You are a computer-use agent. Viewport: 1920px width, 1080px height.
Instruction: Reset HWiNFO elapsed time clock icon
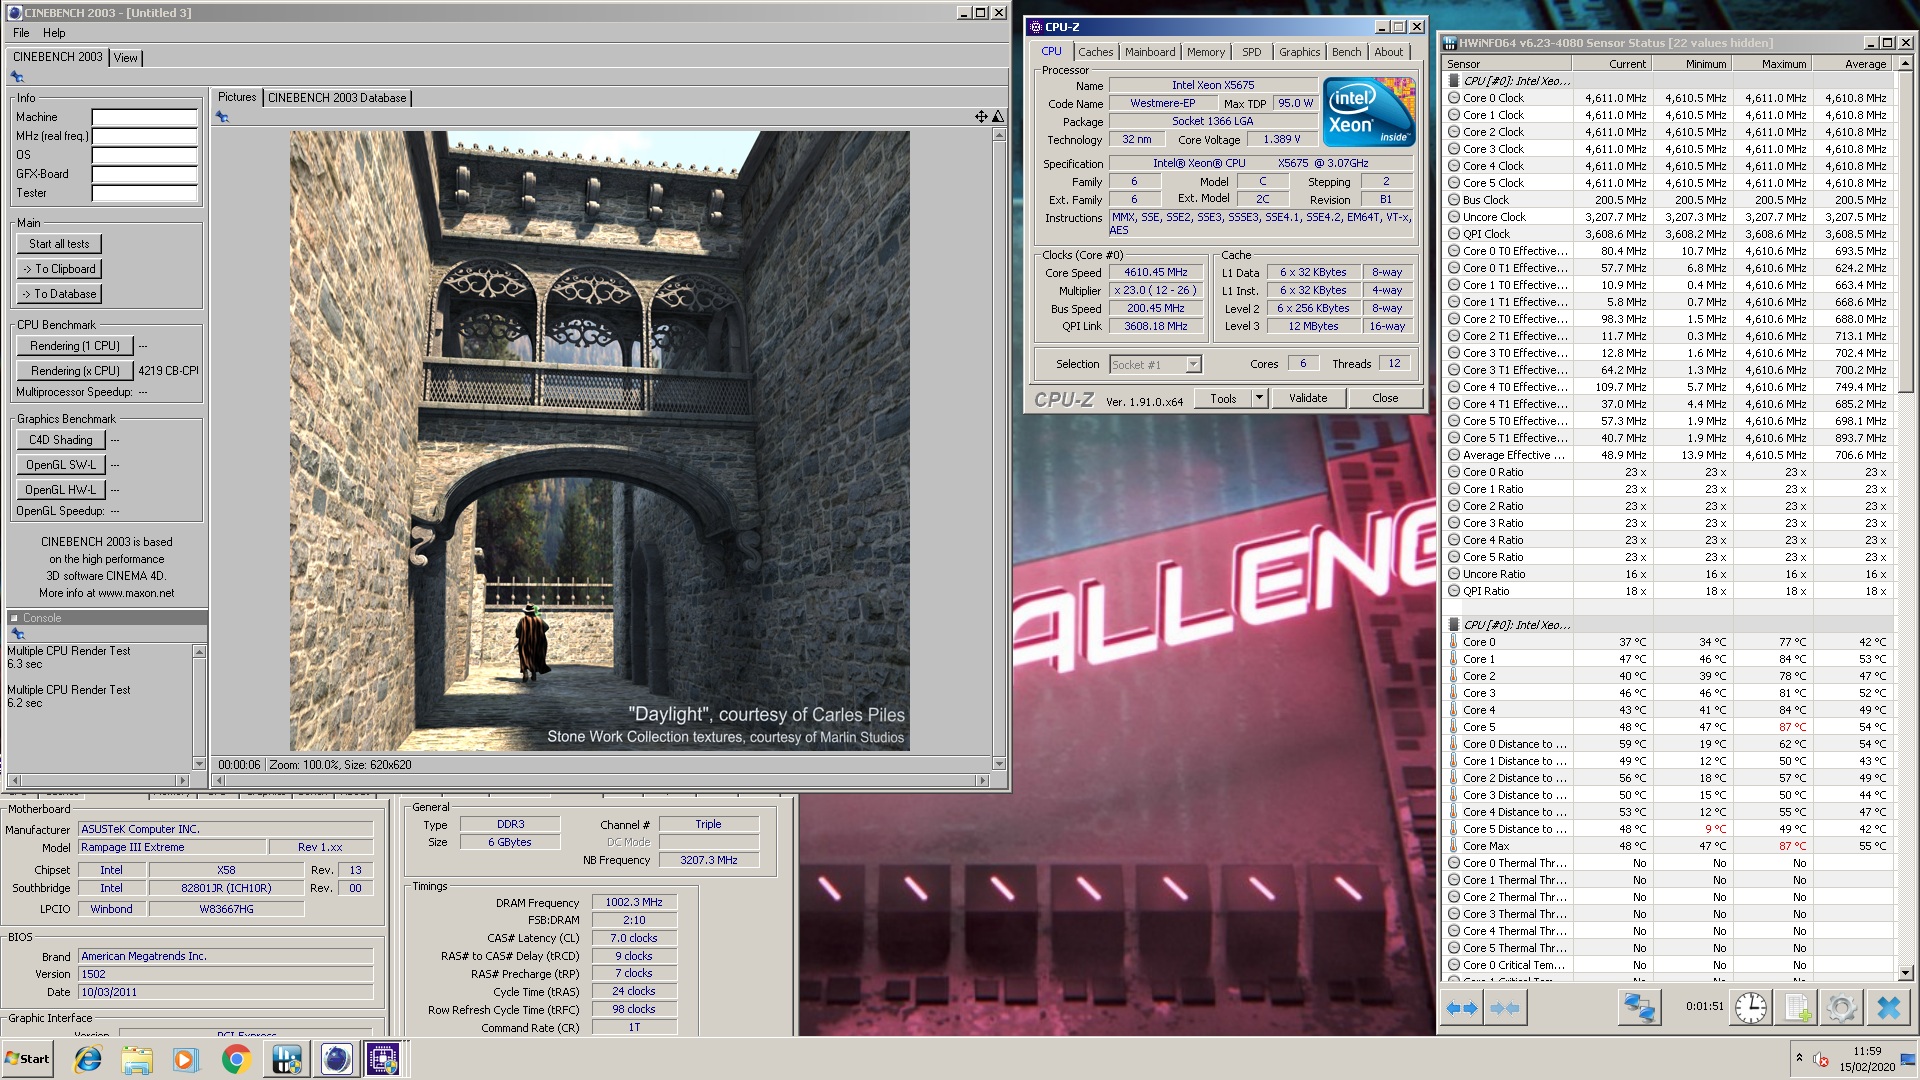click(x=1750, y=1007)
